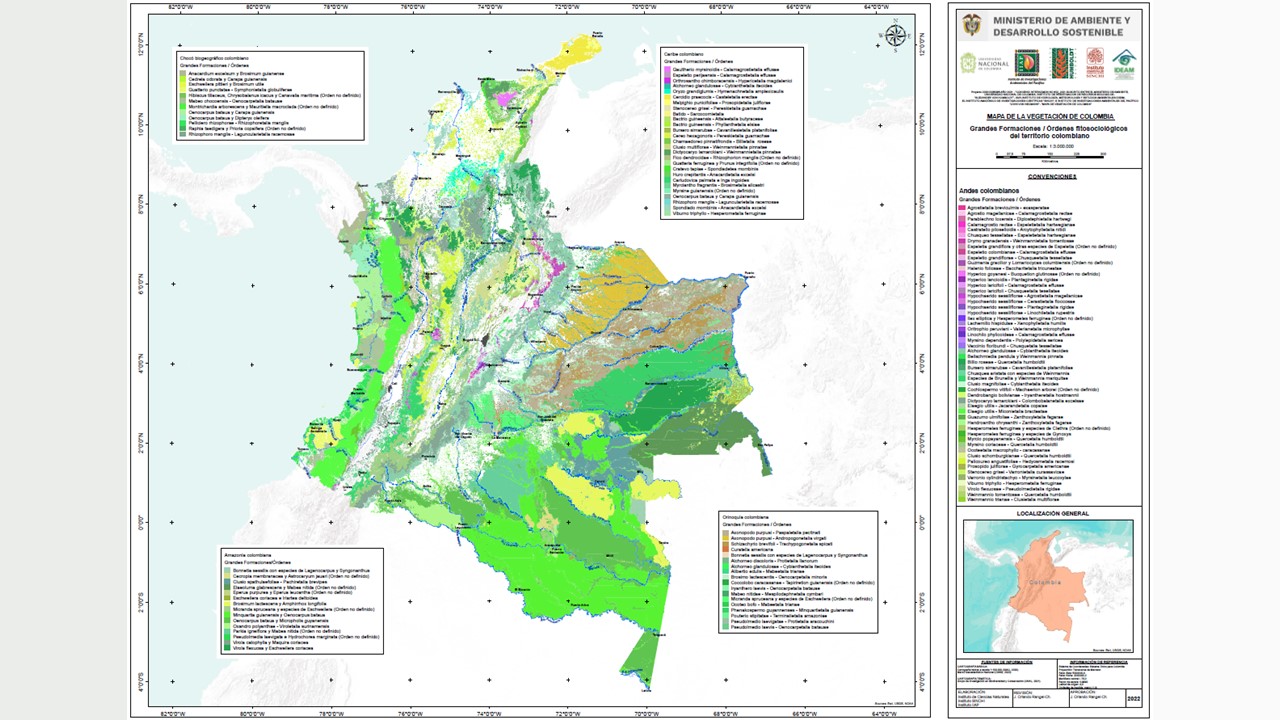Screen dimensions: 1280x720
Task: Click the Humboldt institute logo
Action: point(1062,63)
